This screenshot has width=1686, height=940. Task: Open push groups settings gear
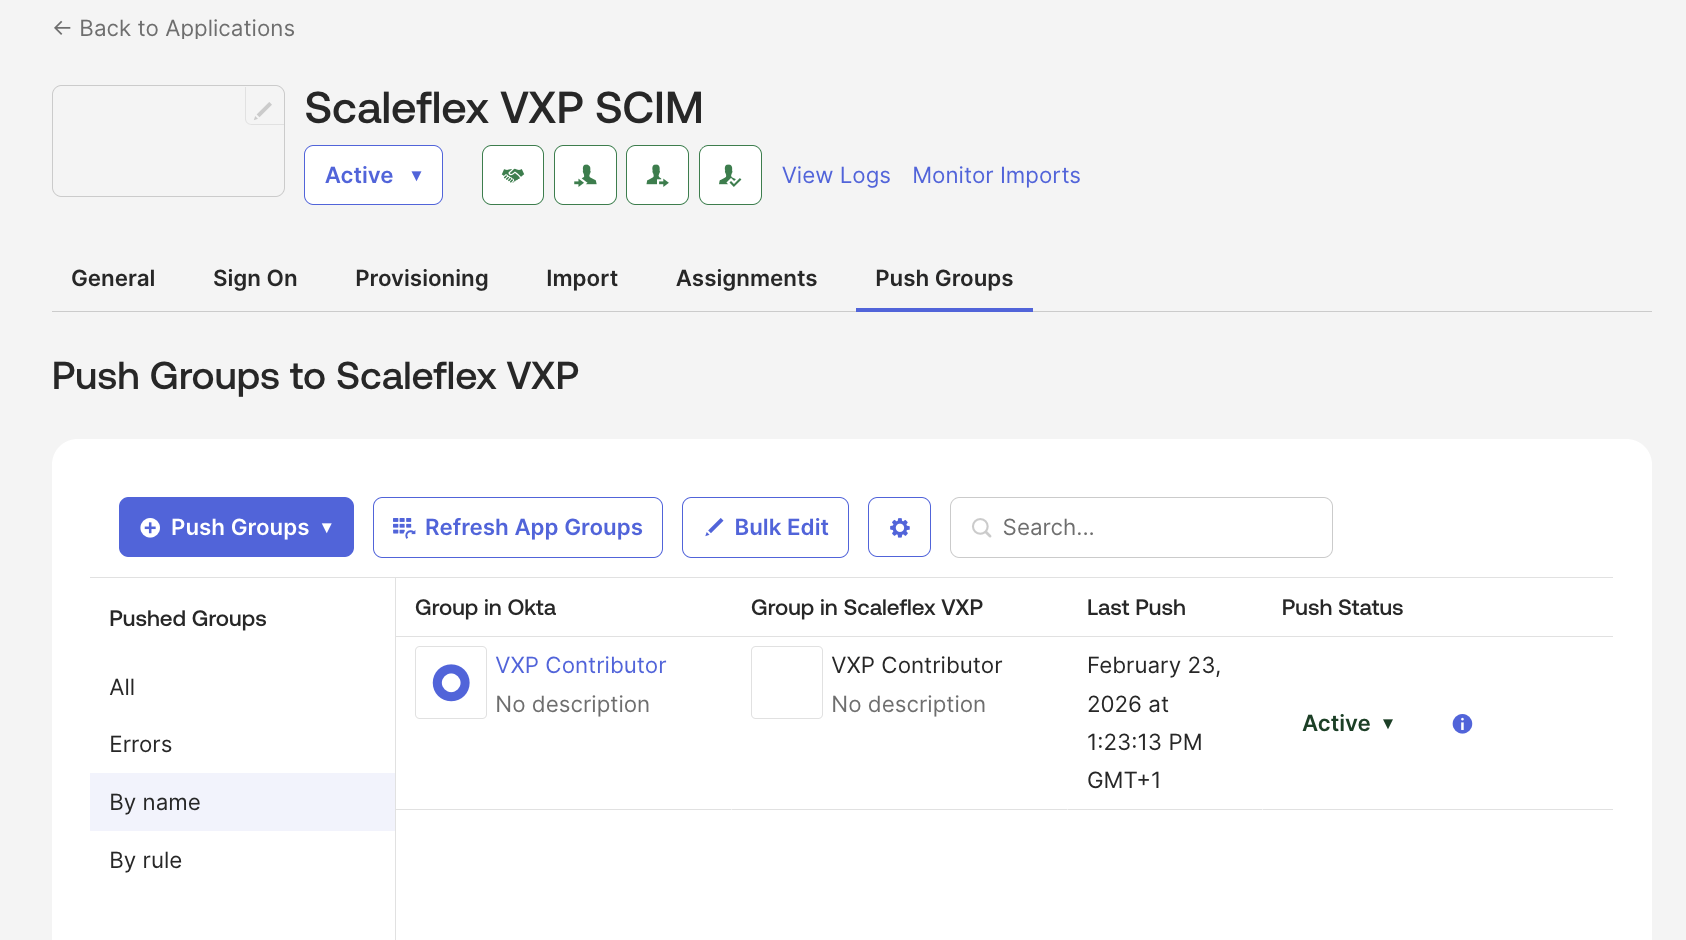tap(899, 527)
